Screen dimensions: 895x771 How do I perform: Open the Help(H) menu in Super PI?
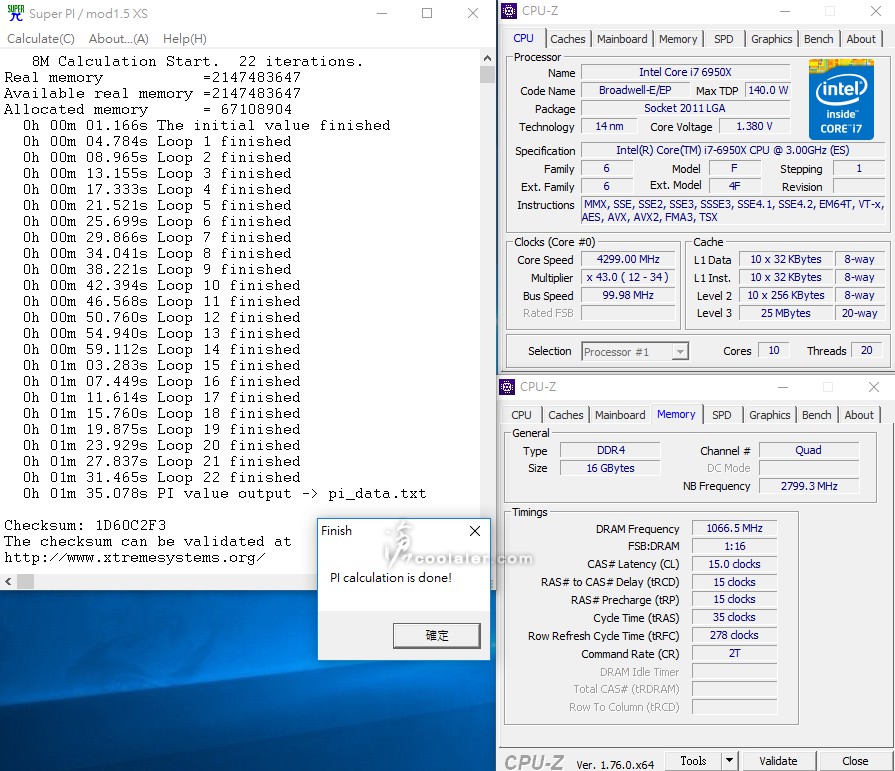pyautogui.click(x=184, y=39)
